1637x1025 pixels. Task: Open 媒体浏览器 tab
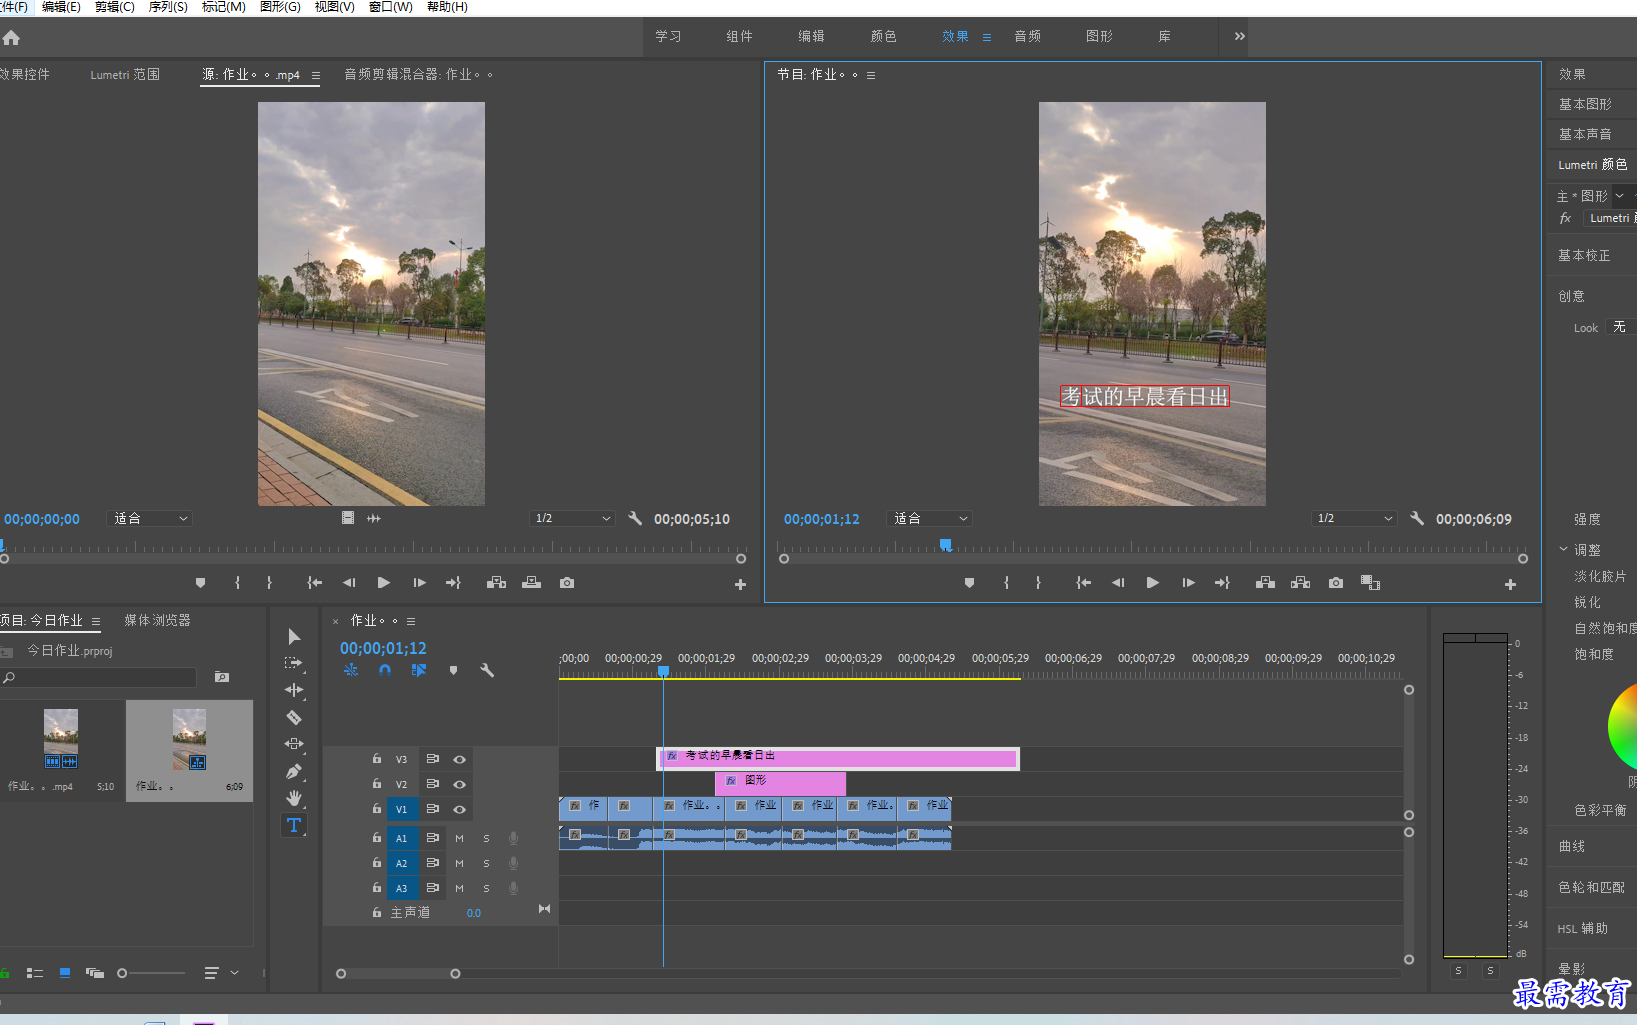(x=157, y=620)
